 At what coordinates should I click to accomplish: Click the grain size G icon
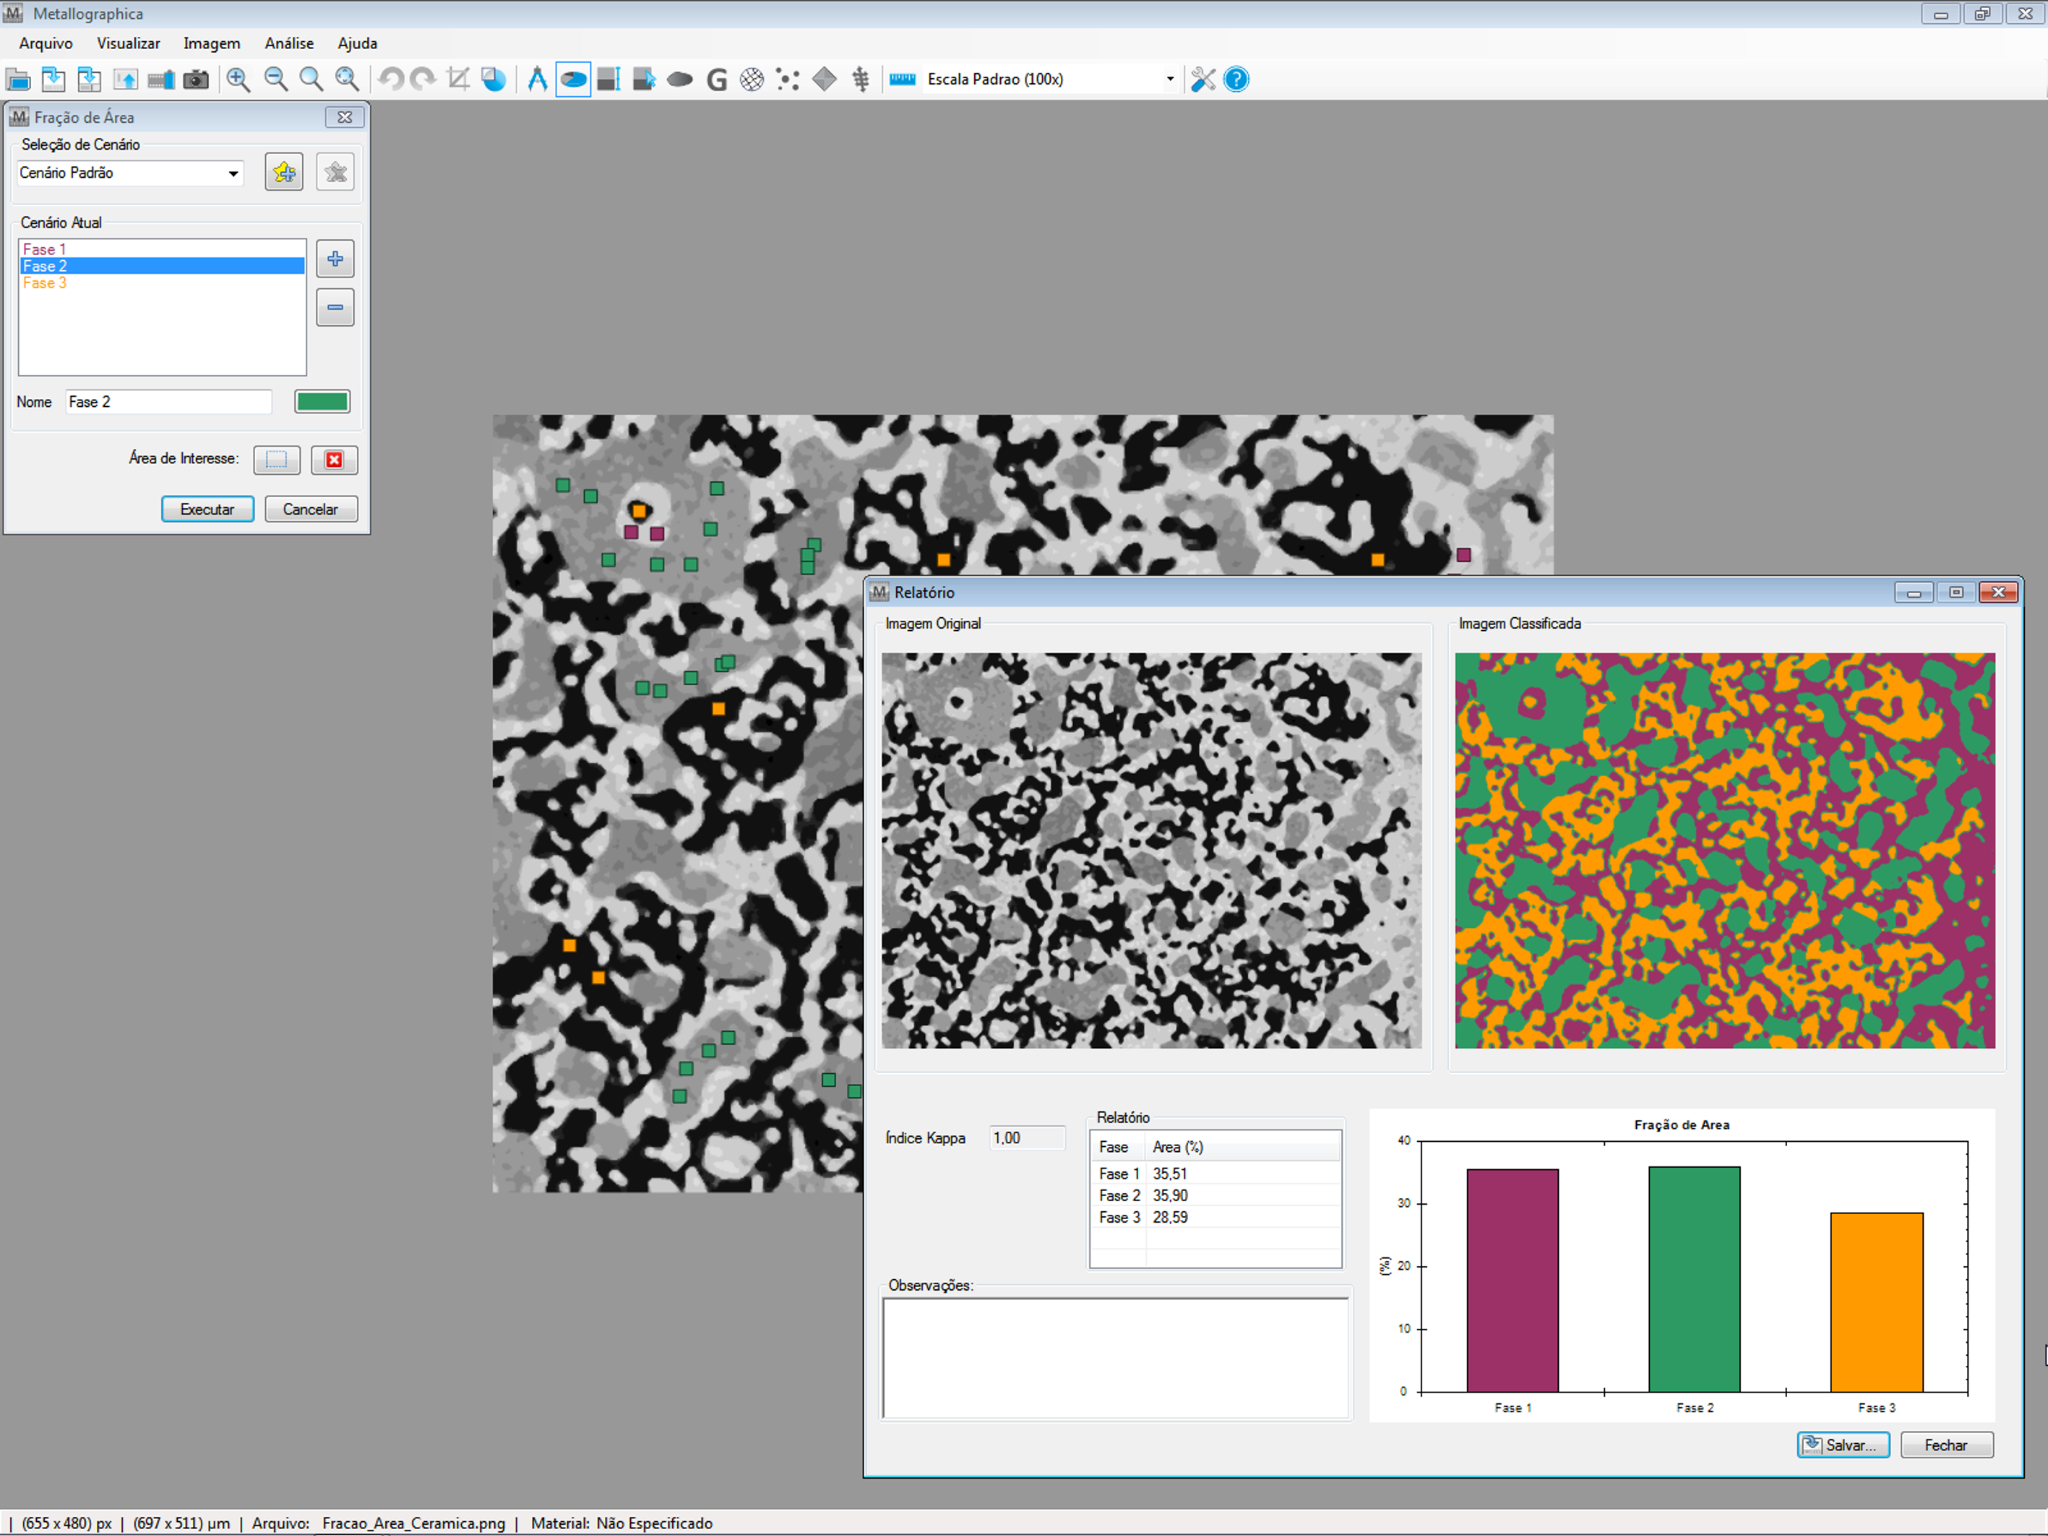tap(716, 79)
